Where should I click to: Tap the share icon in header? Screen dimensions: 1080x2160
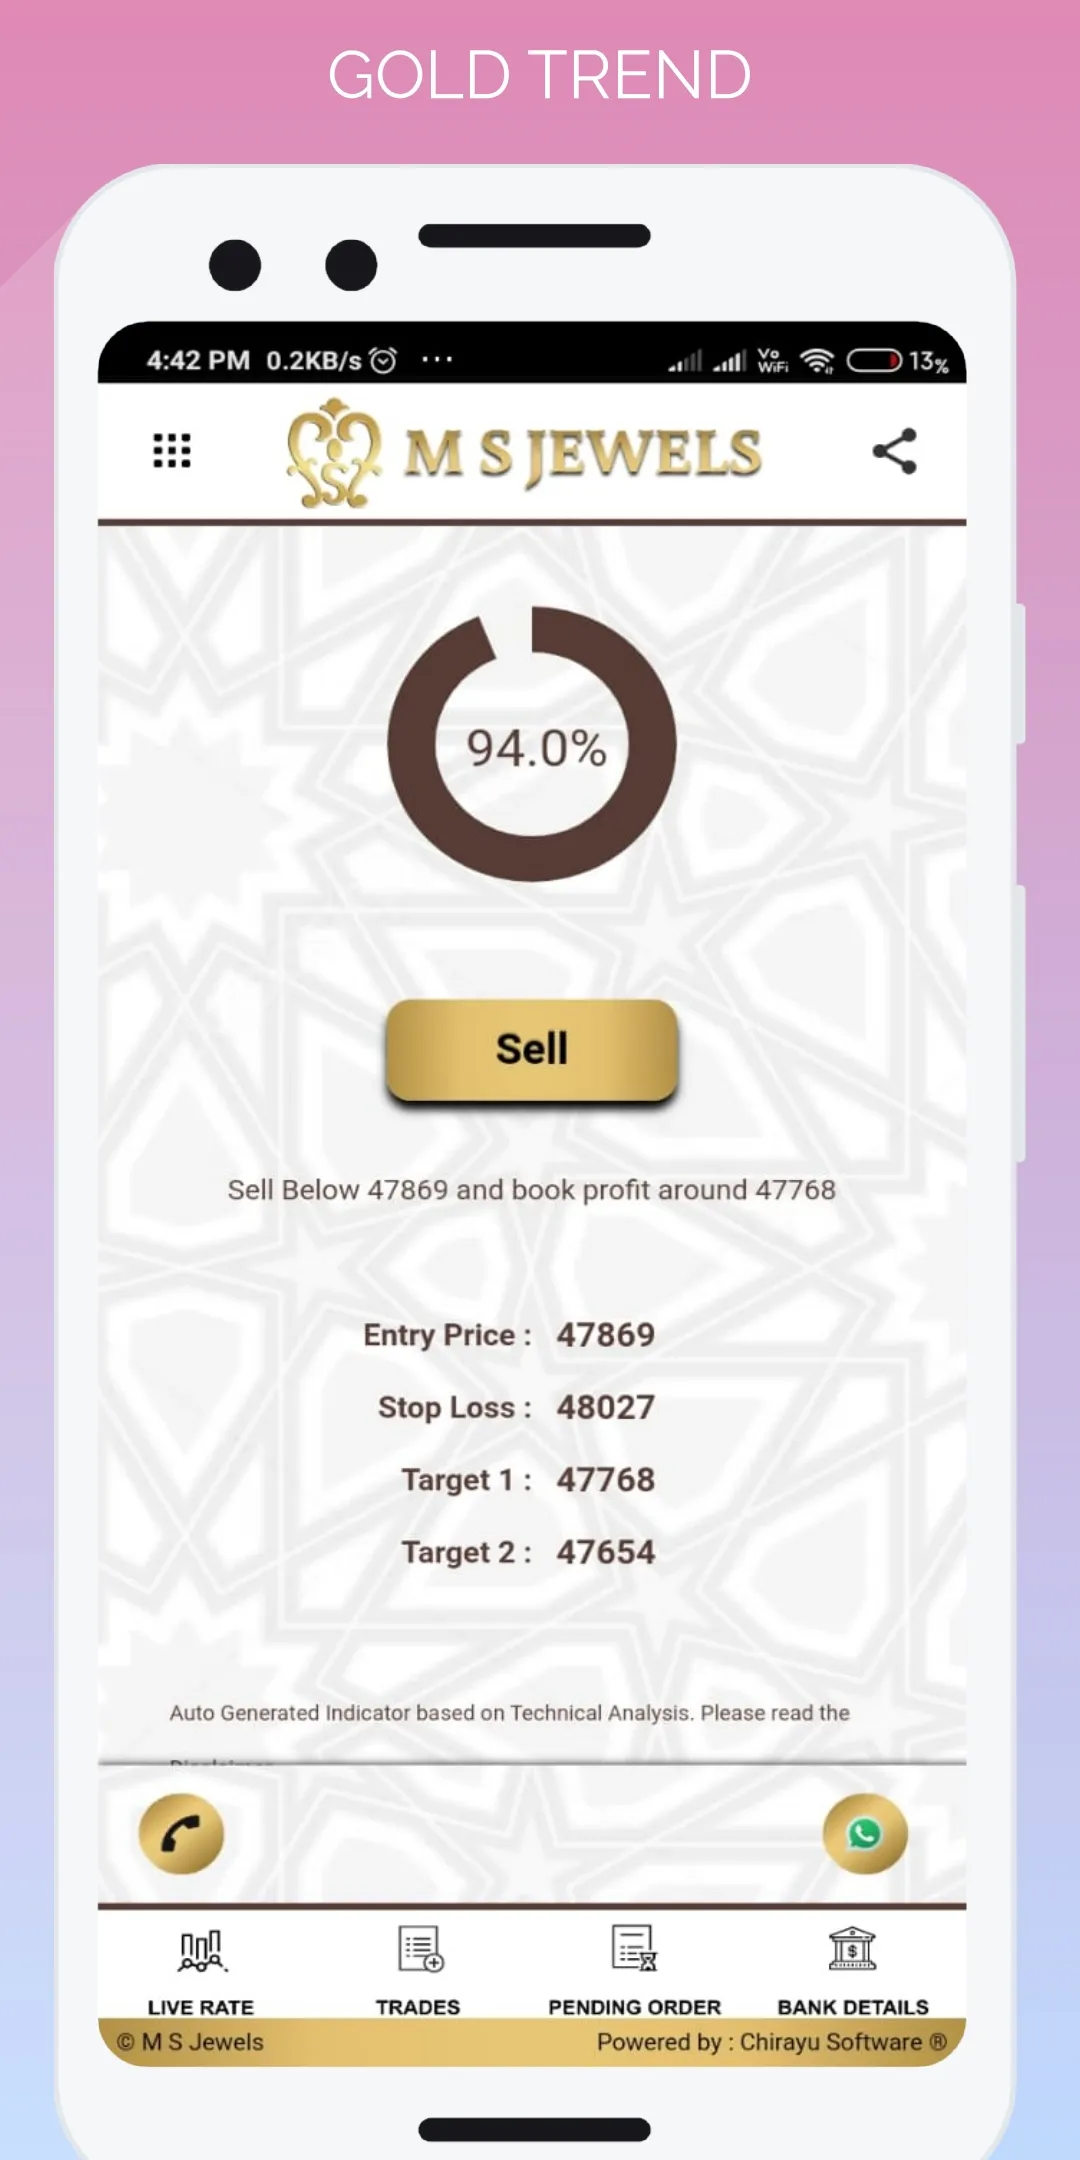[895, 451]
